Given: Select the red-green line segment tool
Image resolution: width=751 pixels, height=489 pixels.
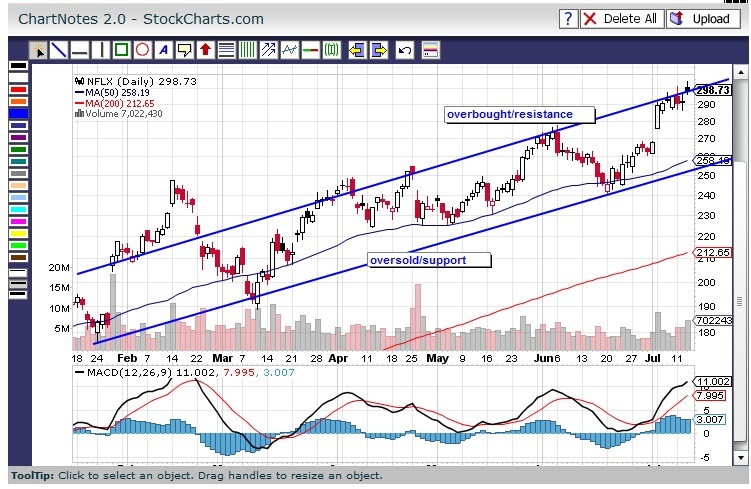Looking at the screenshot, I should (310, 50).
